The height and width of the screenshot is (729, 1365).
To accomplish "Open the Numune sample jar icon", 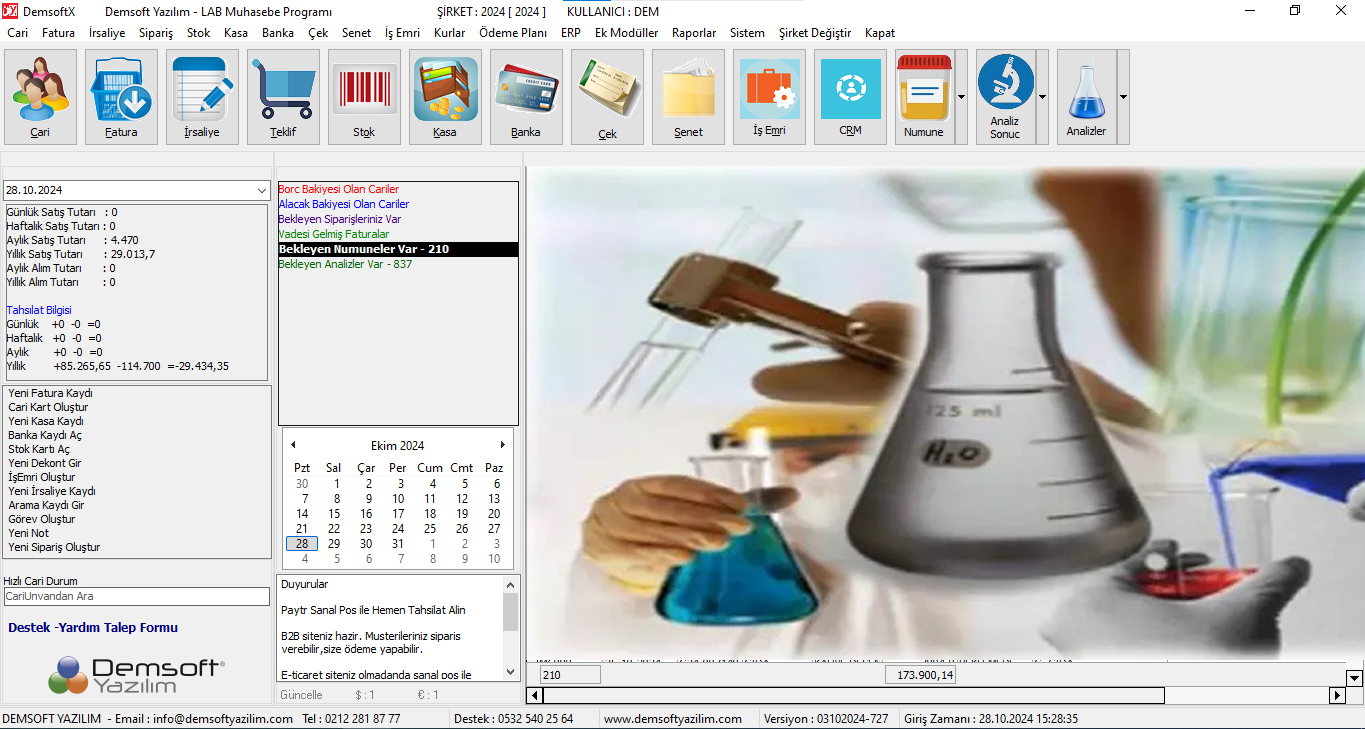I will click(924, 97).
